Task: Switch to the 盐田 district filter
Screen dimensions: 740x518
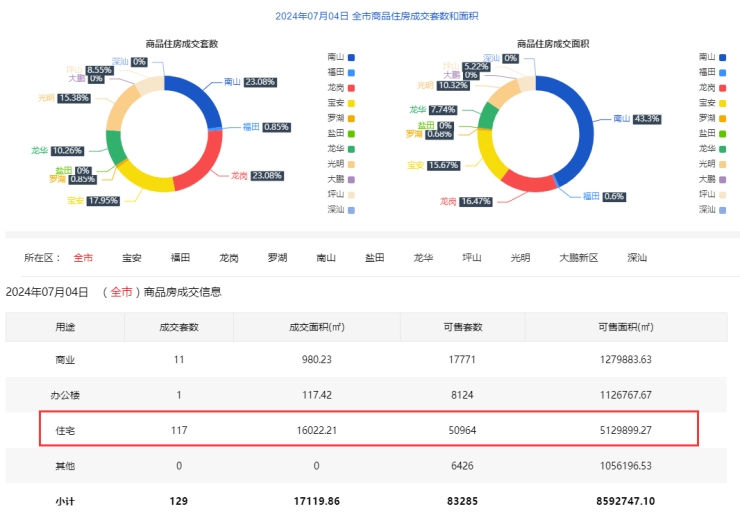Action: (x=375, y=258)
